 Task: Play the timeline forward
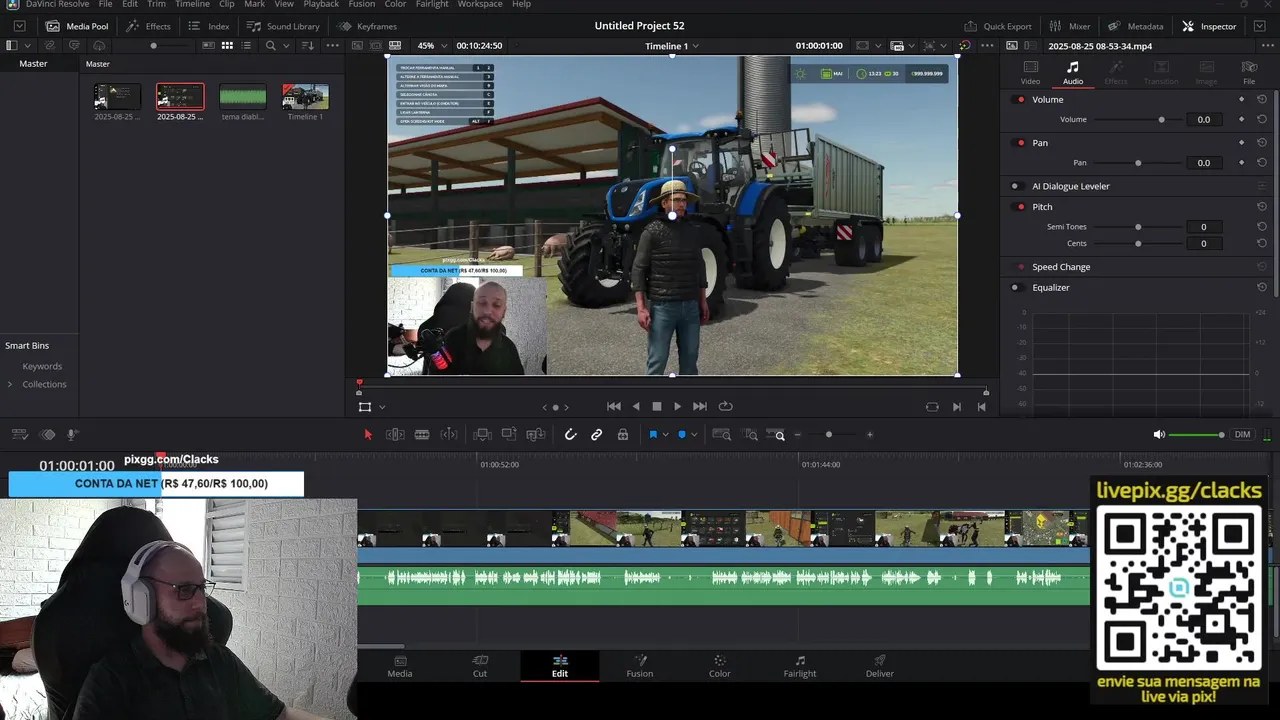tap(677, 406)
